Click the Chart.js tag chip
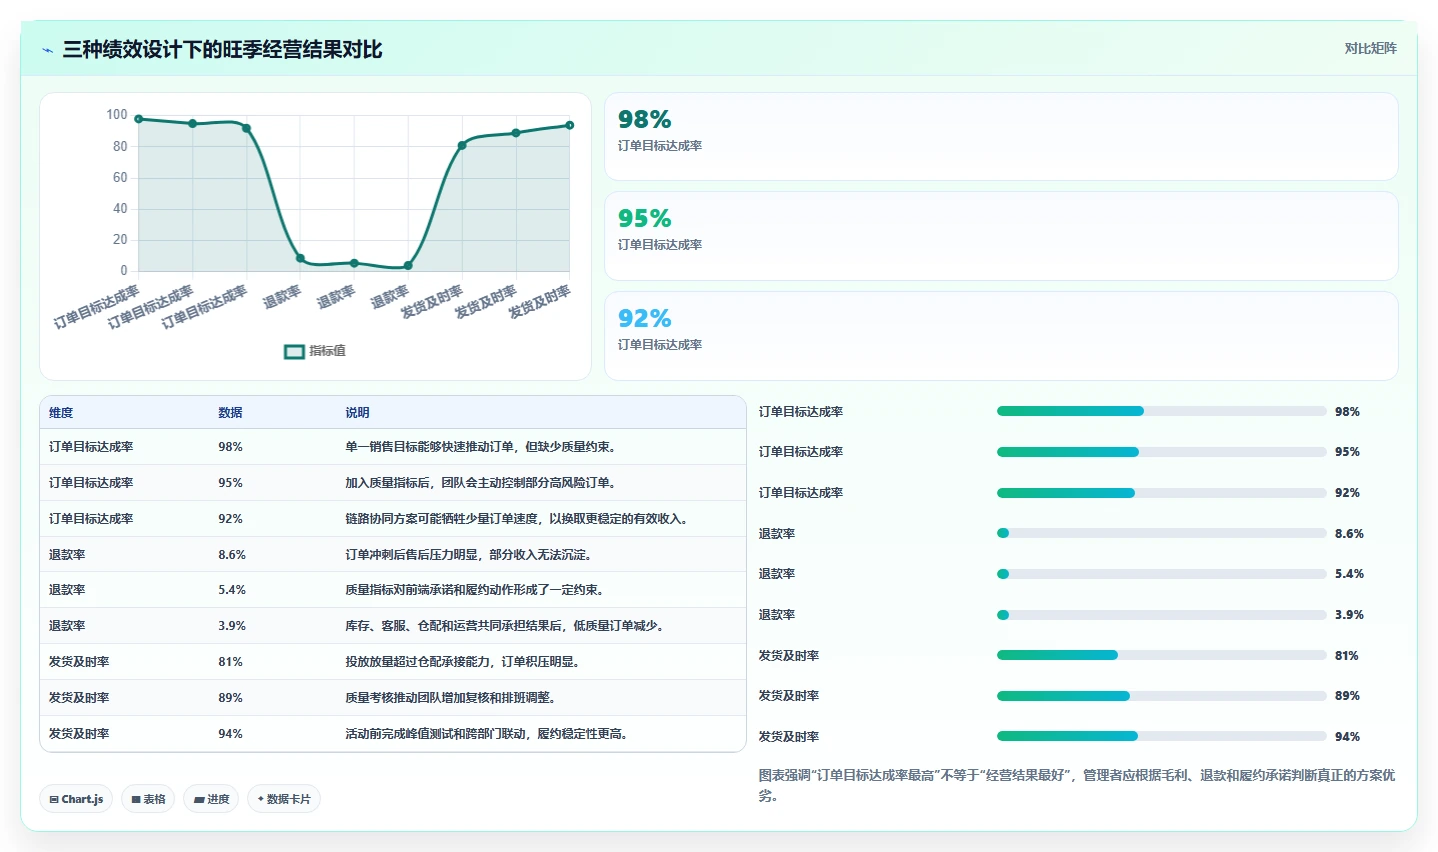This screenshot has width=1438, height=852. click(x=76, y=799)
